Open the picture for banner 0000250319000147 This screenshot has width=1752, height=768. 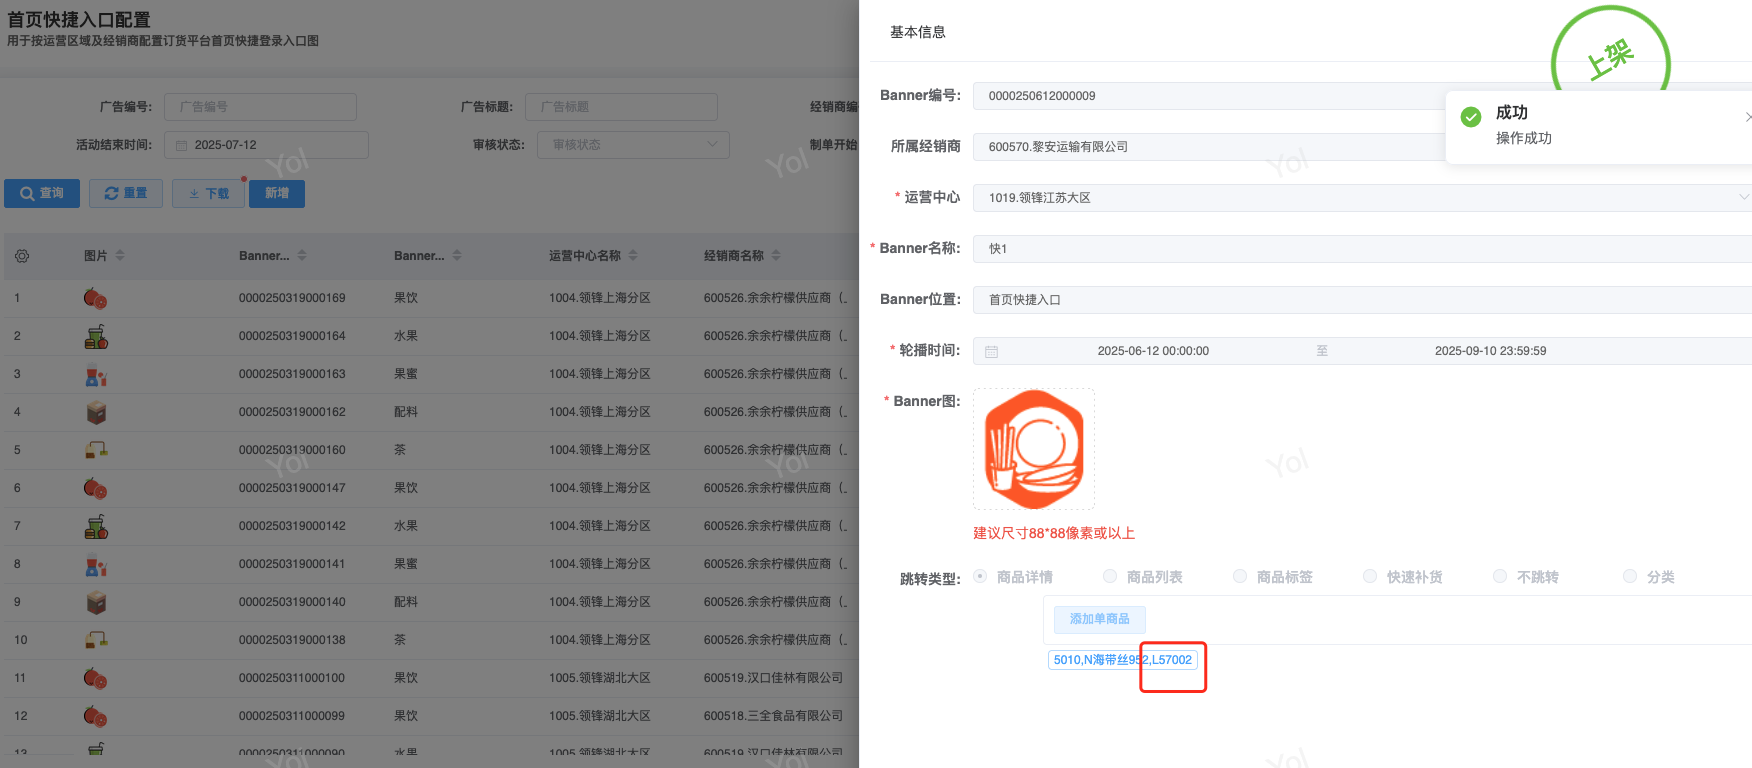pyautogui.click(x=95, y=488)
